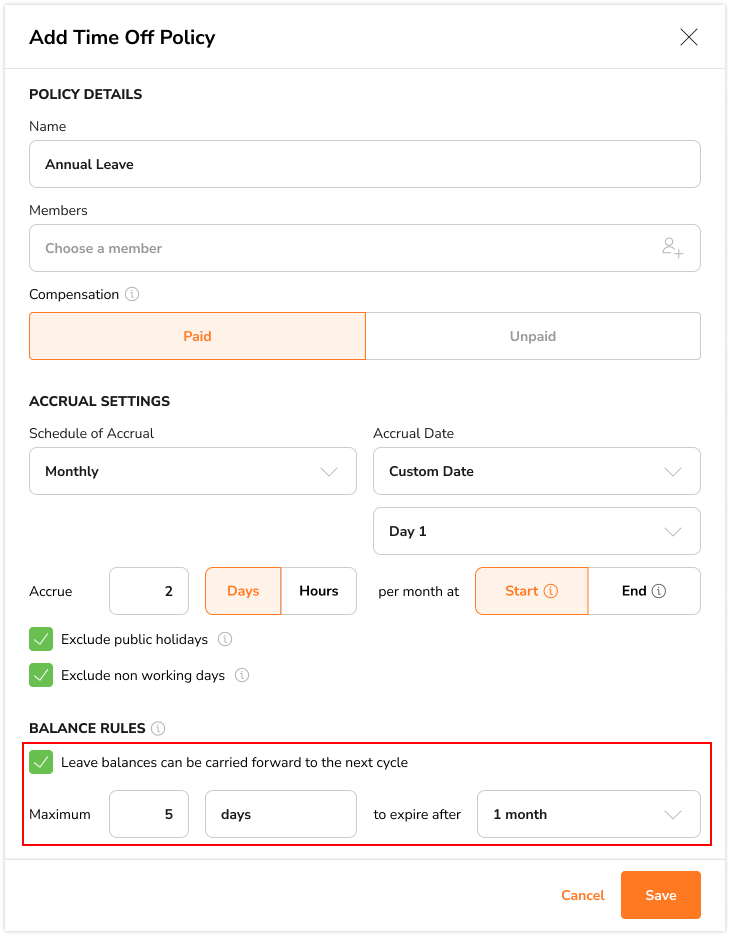Click the Add Time Off Policy title
Screen dimensions: 730x936
pos(122,37)
